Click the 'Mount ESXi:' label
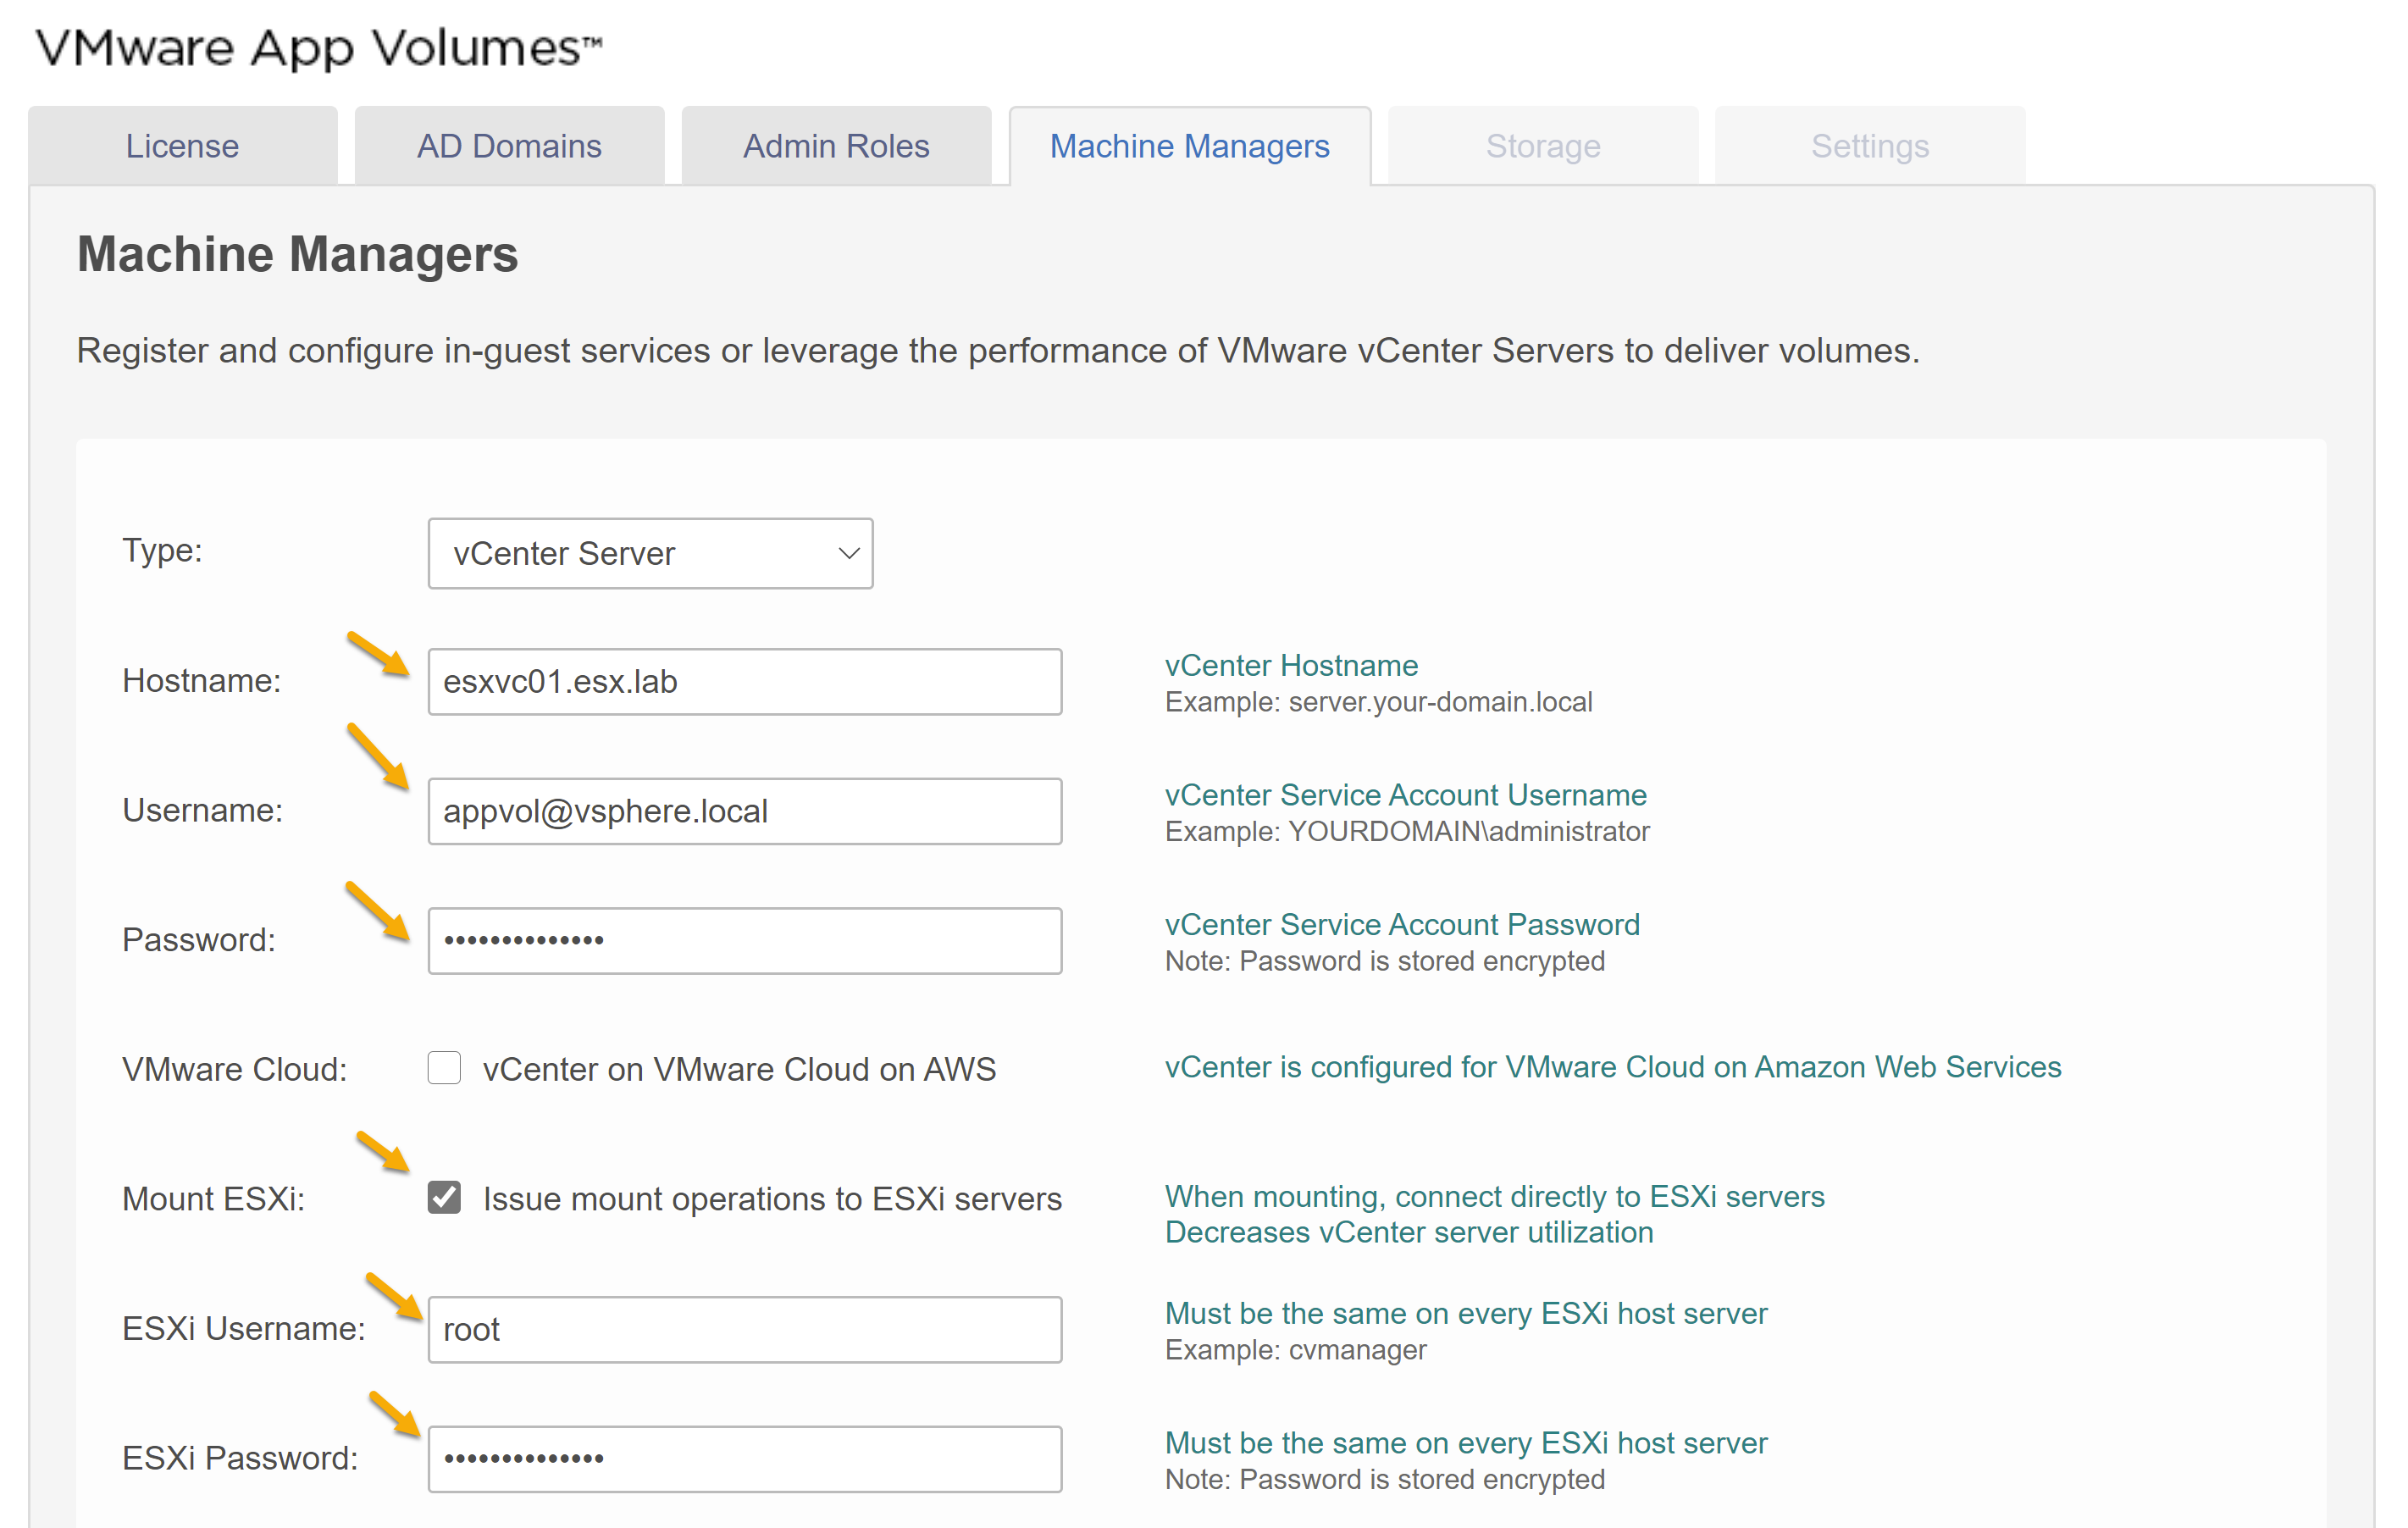Screen dimensions: 2408x1528 coord(213,1199)
